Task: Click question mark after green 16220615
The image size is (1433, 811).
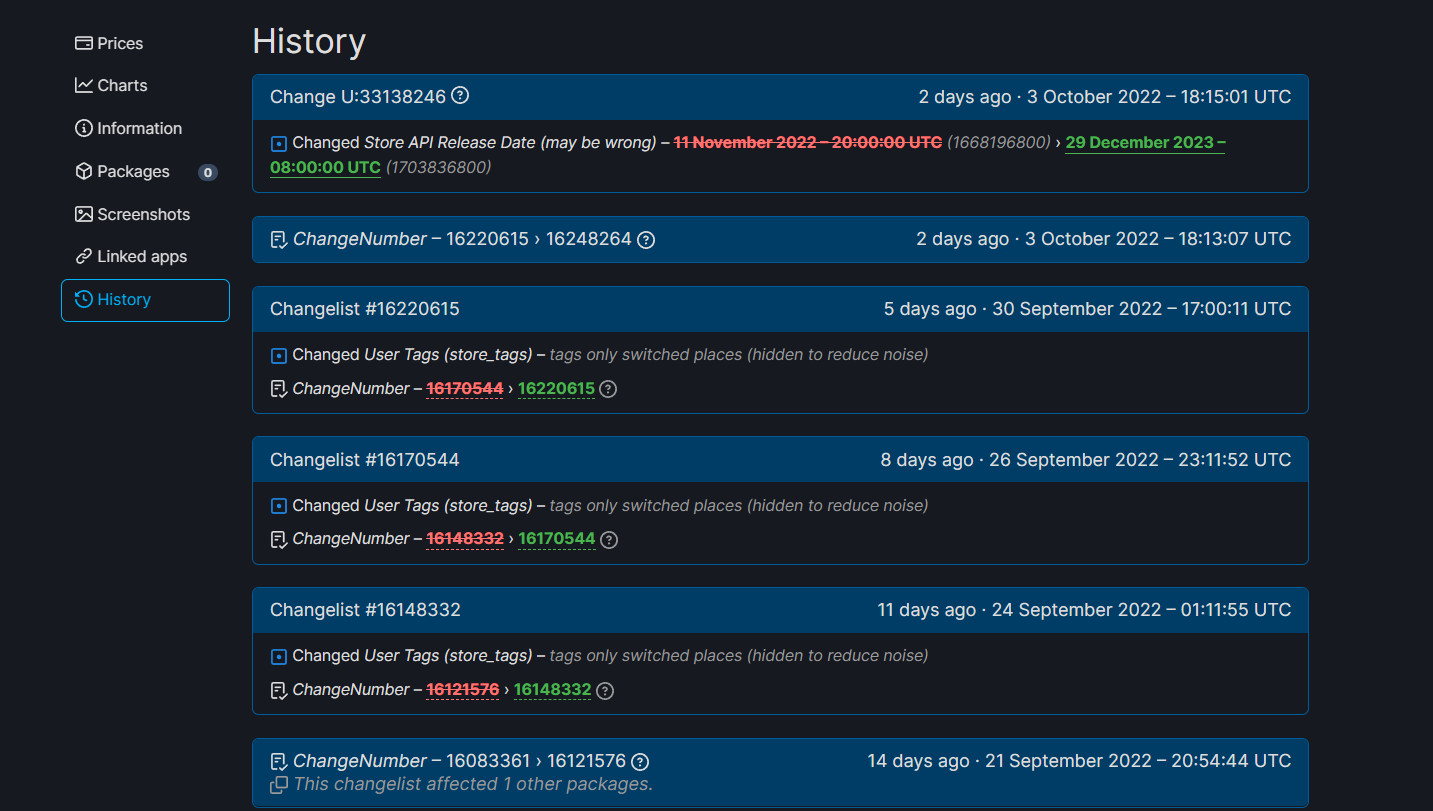Action: click(608, 389)
